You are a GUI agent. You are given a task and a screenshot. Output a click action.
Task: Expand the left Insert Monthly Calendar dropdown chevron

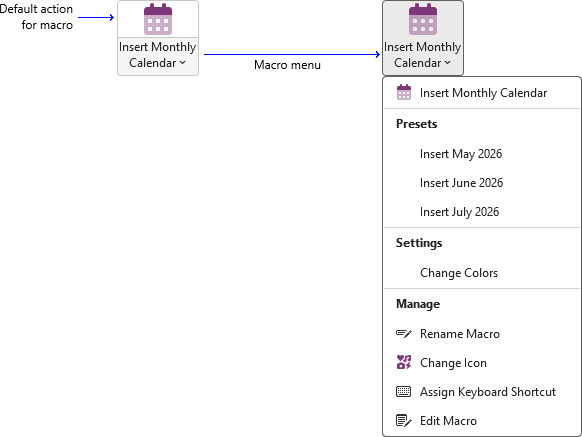click(x=183, y=63)
